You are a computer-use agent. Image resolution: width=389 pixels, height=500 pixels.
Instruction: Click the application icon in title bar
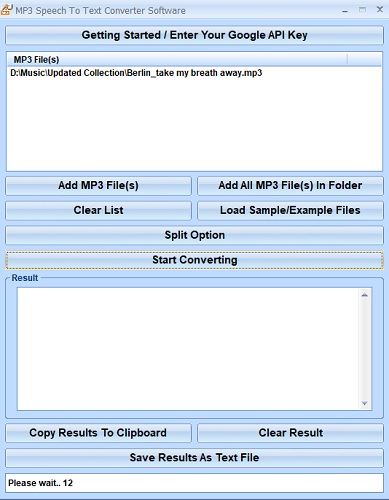click(7, 9)
